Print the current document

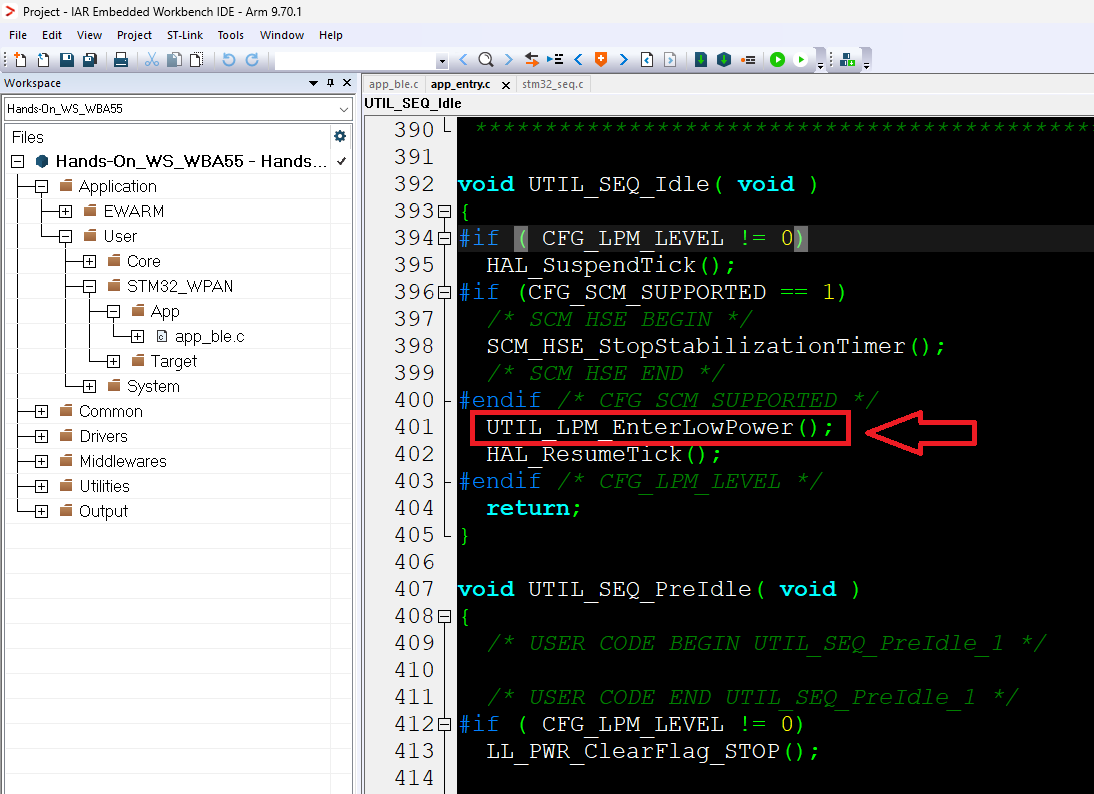point(120,59)
